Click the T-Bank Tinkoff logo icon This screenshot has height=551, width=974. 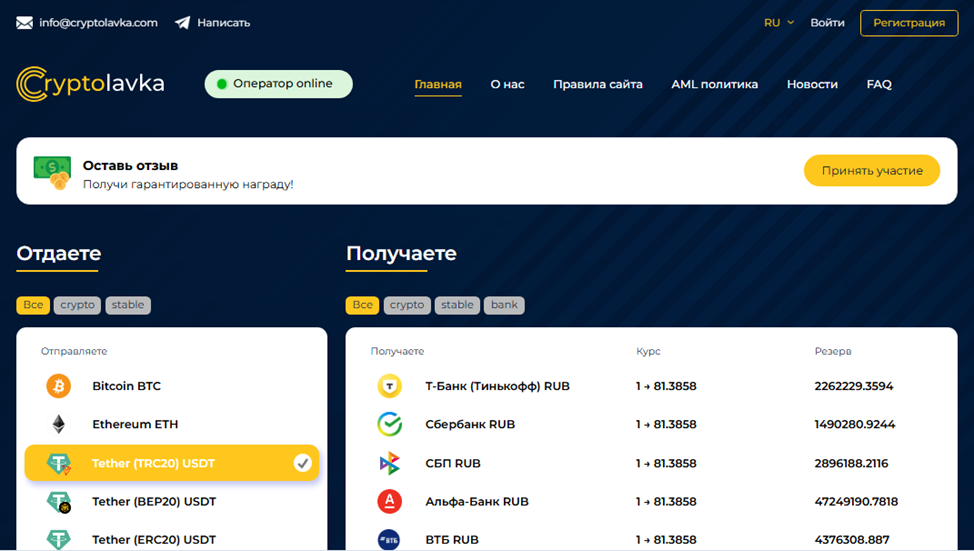click(389, 386)
